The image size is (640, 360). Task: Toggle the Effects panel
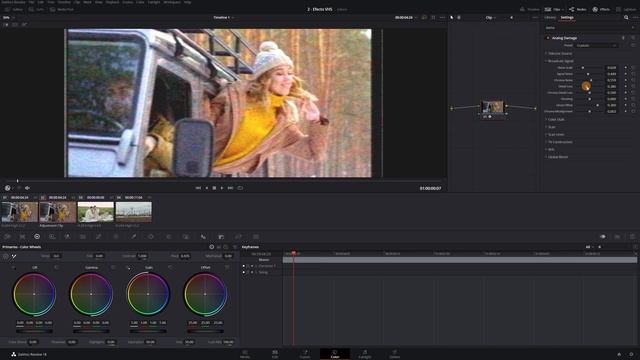coord(601,9)
